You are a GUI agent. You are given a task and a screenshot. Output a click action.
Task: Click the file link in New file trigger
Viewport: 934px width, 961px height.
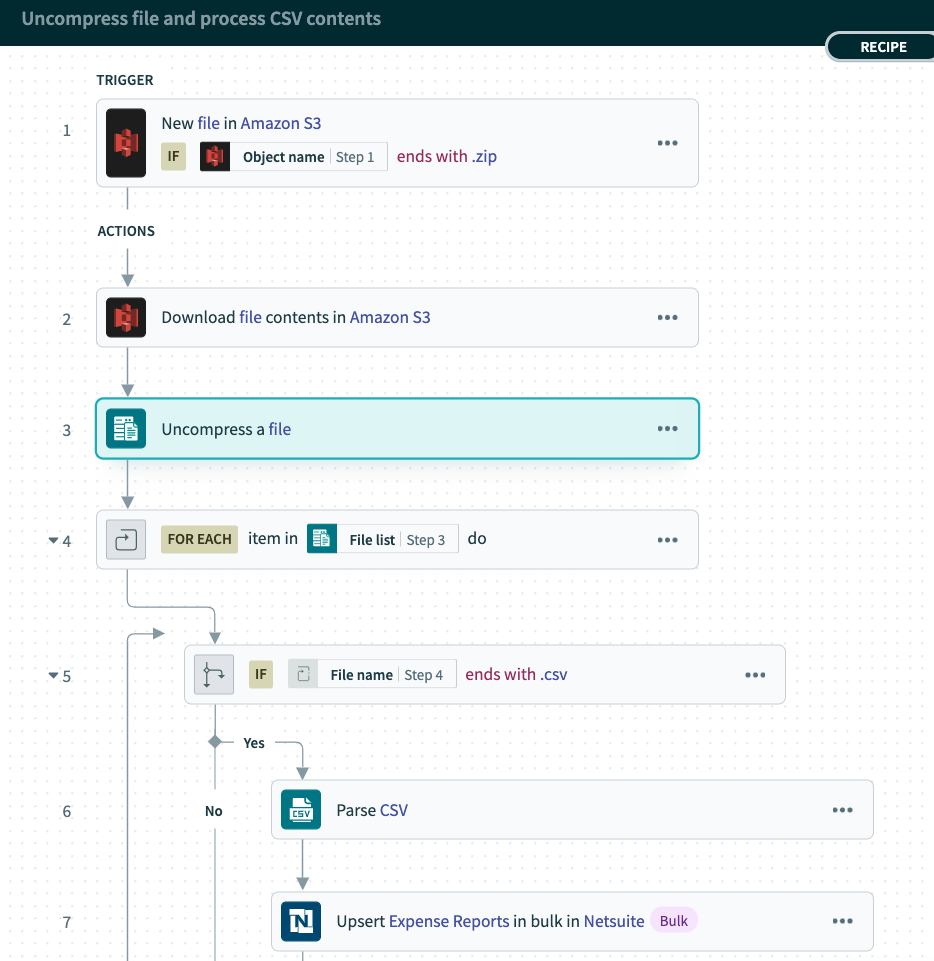tap(208, 123)
